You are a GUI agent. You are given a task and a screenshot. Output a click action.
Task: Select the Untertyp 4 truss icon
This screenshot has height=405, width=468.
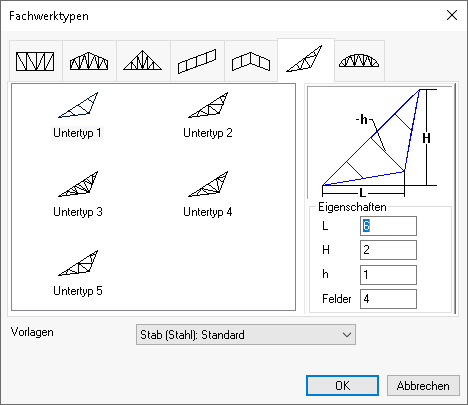(208, 184)
